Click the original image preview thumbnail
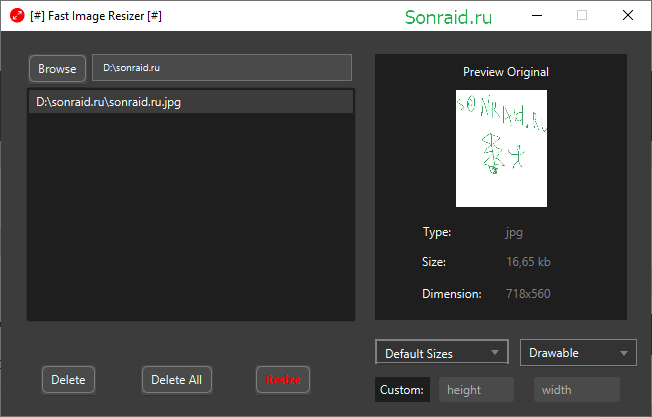 coord(501,148)
